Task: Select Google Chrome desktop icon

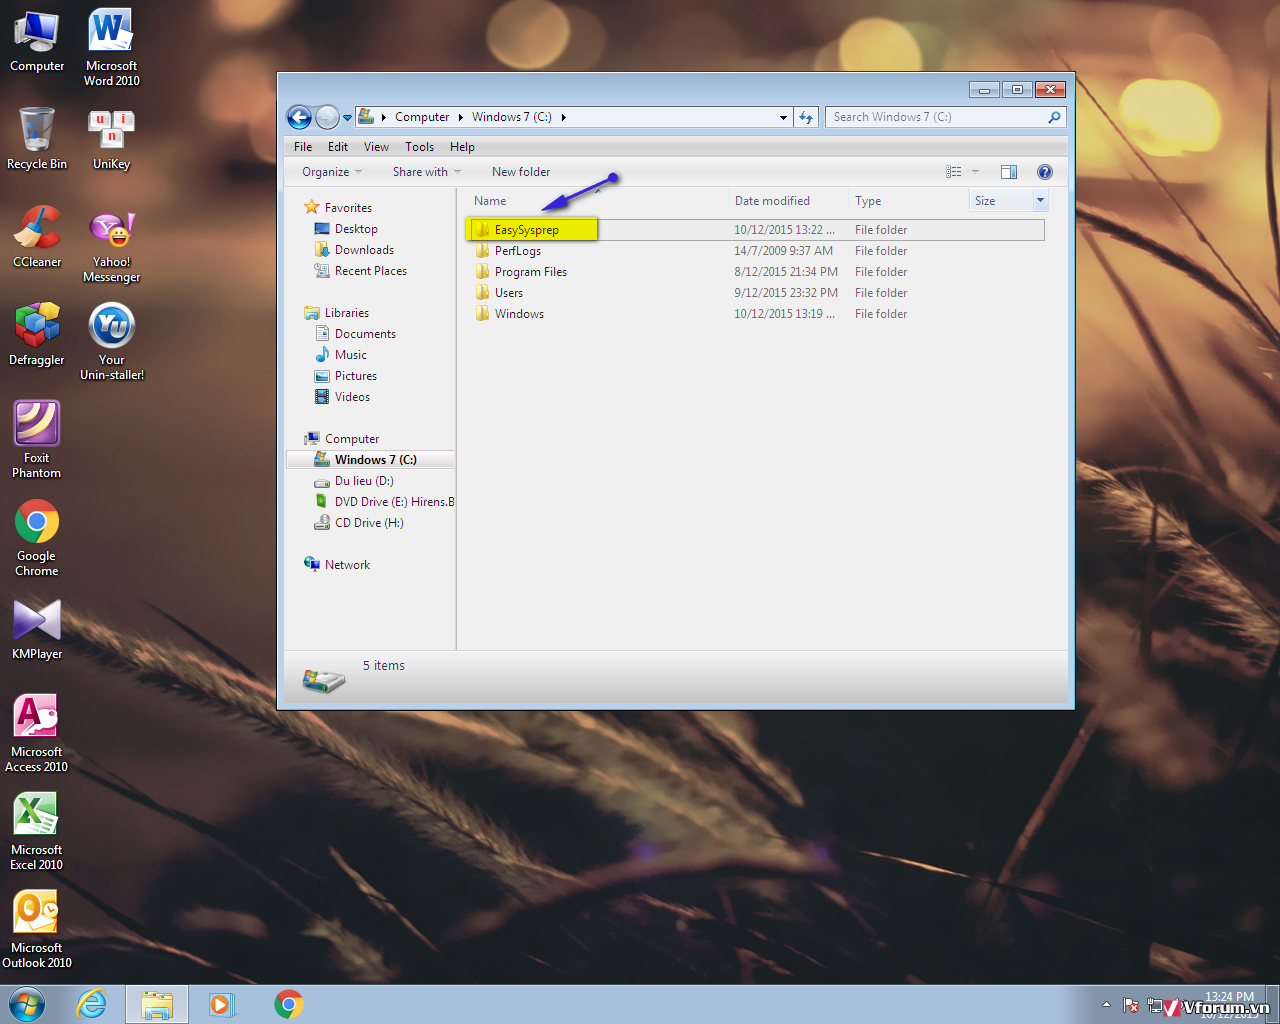Action: pyautogui.click(x=37, y=537)
